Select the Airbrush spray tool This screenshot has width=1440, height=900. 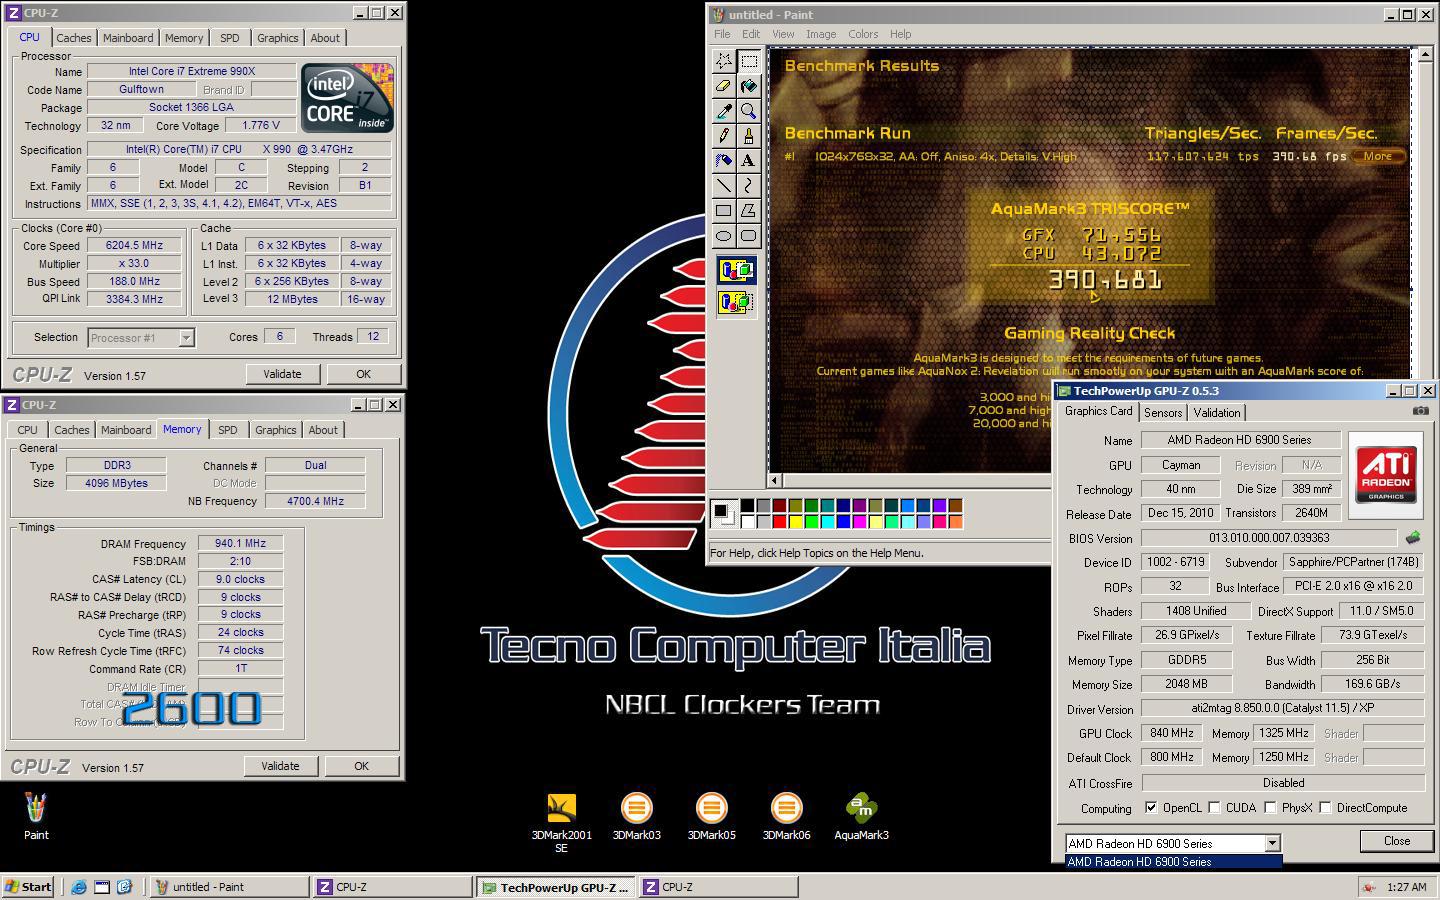pos(723,161)
